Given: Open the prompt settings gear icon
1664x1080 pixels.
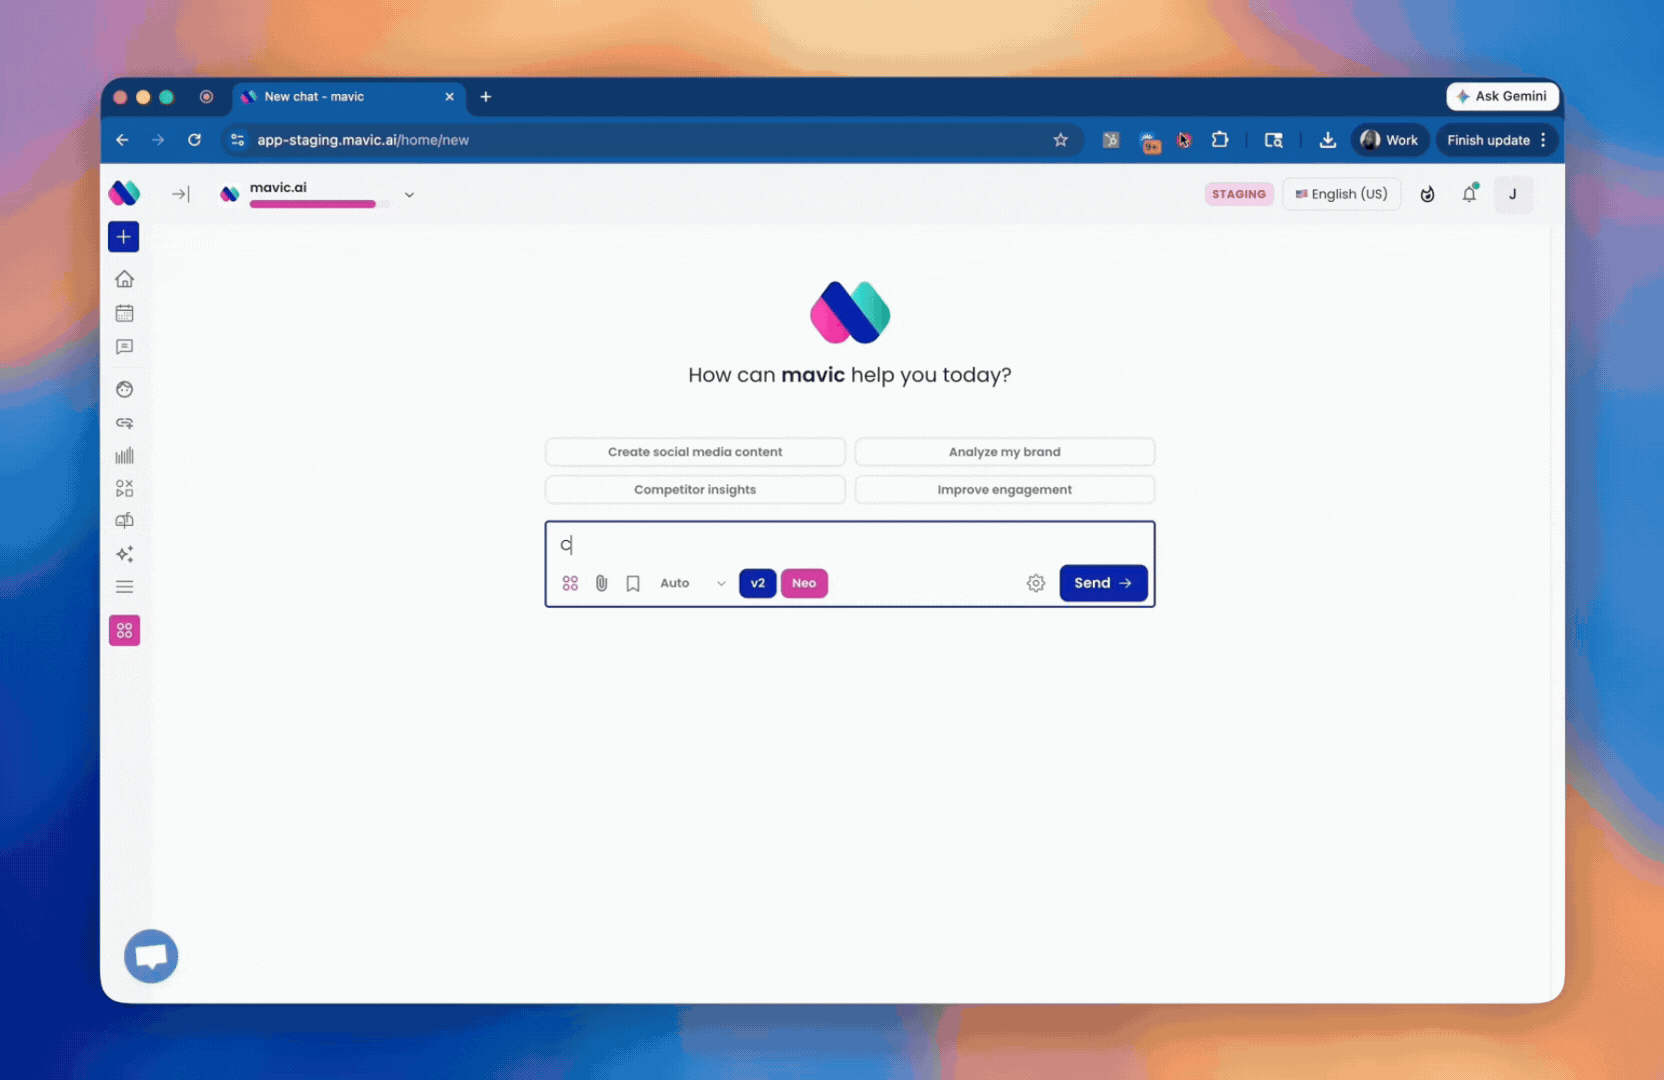Looking at the screenshot, I should (1036, 583).
